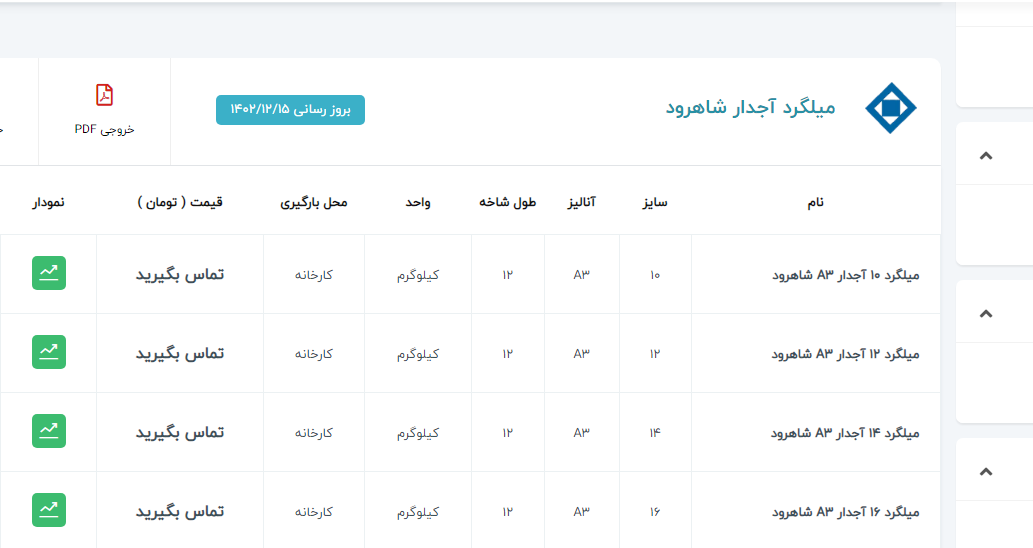Click the خروجی PDF label
1033x548 pixels.
tap(104, 129)
